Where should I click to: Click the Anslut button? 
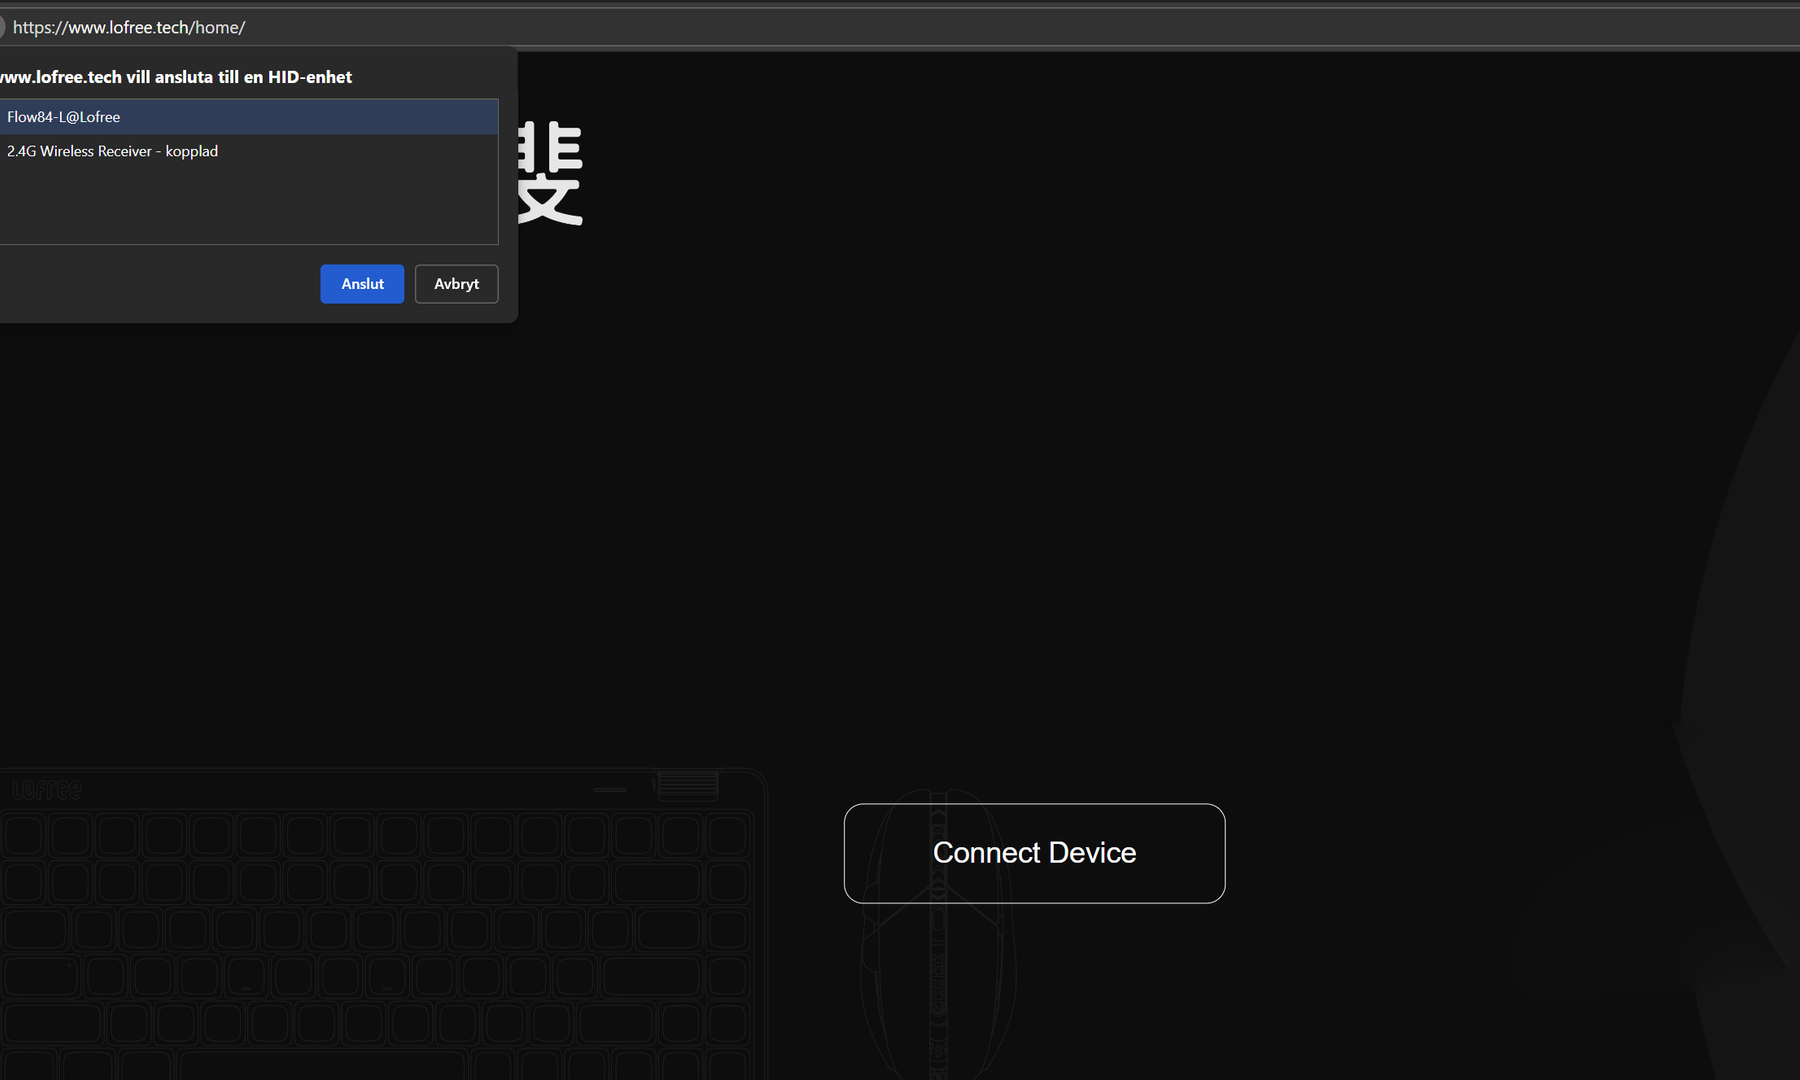click(362, 284)
